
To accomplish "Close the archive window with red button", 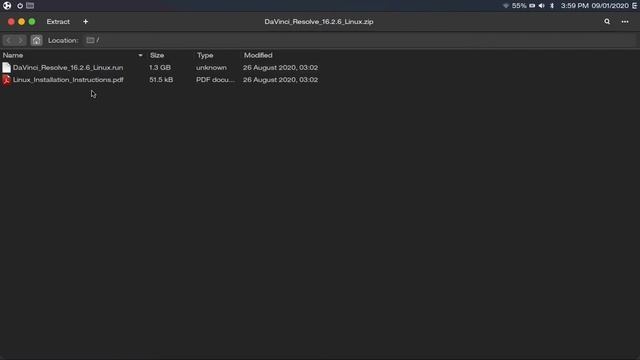I will click(11, 22).
